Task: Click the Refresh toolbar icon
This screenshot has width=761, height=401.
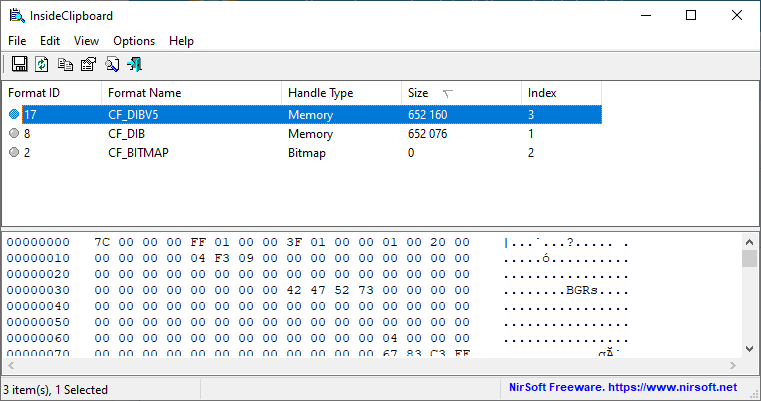Action: [x=42, y=65]
